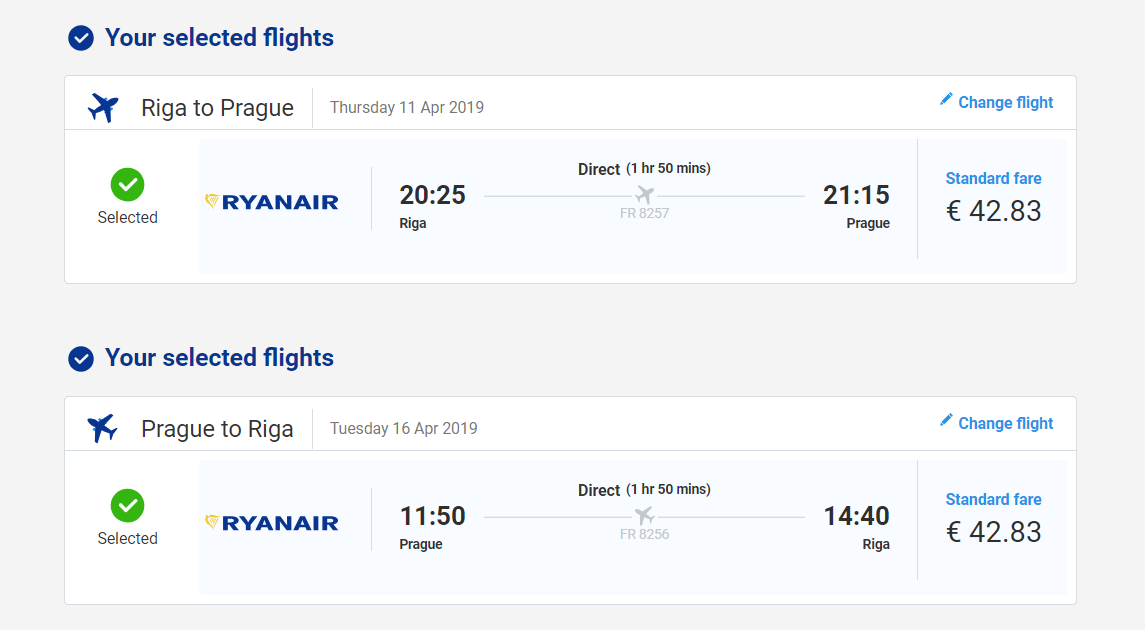Select the Standard fare on the Prague departure
1145x630 pixels.
click(x=993, y=500)
